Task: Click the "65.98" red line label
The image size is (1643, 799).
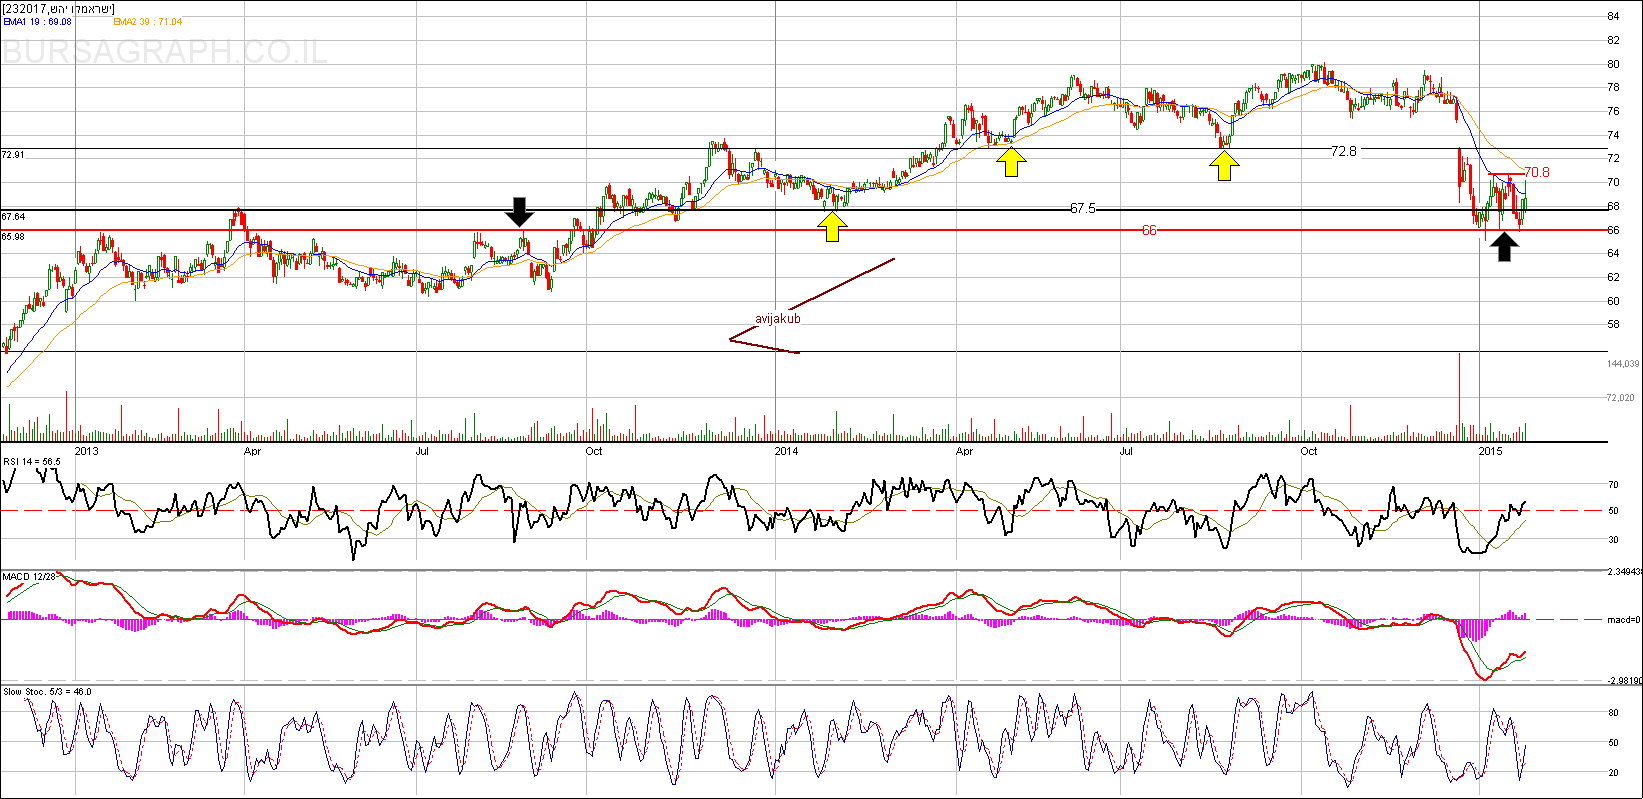Action: pyautogui.click(x=13, y=236)
